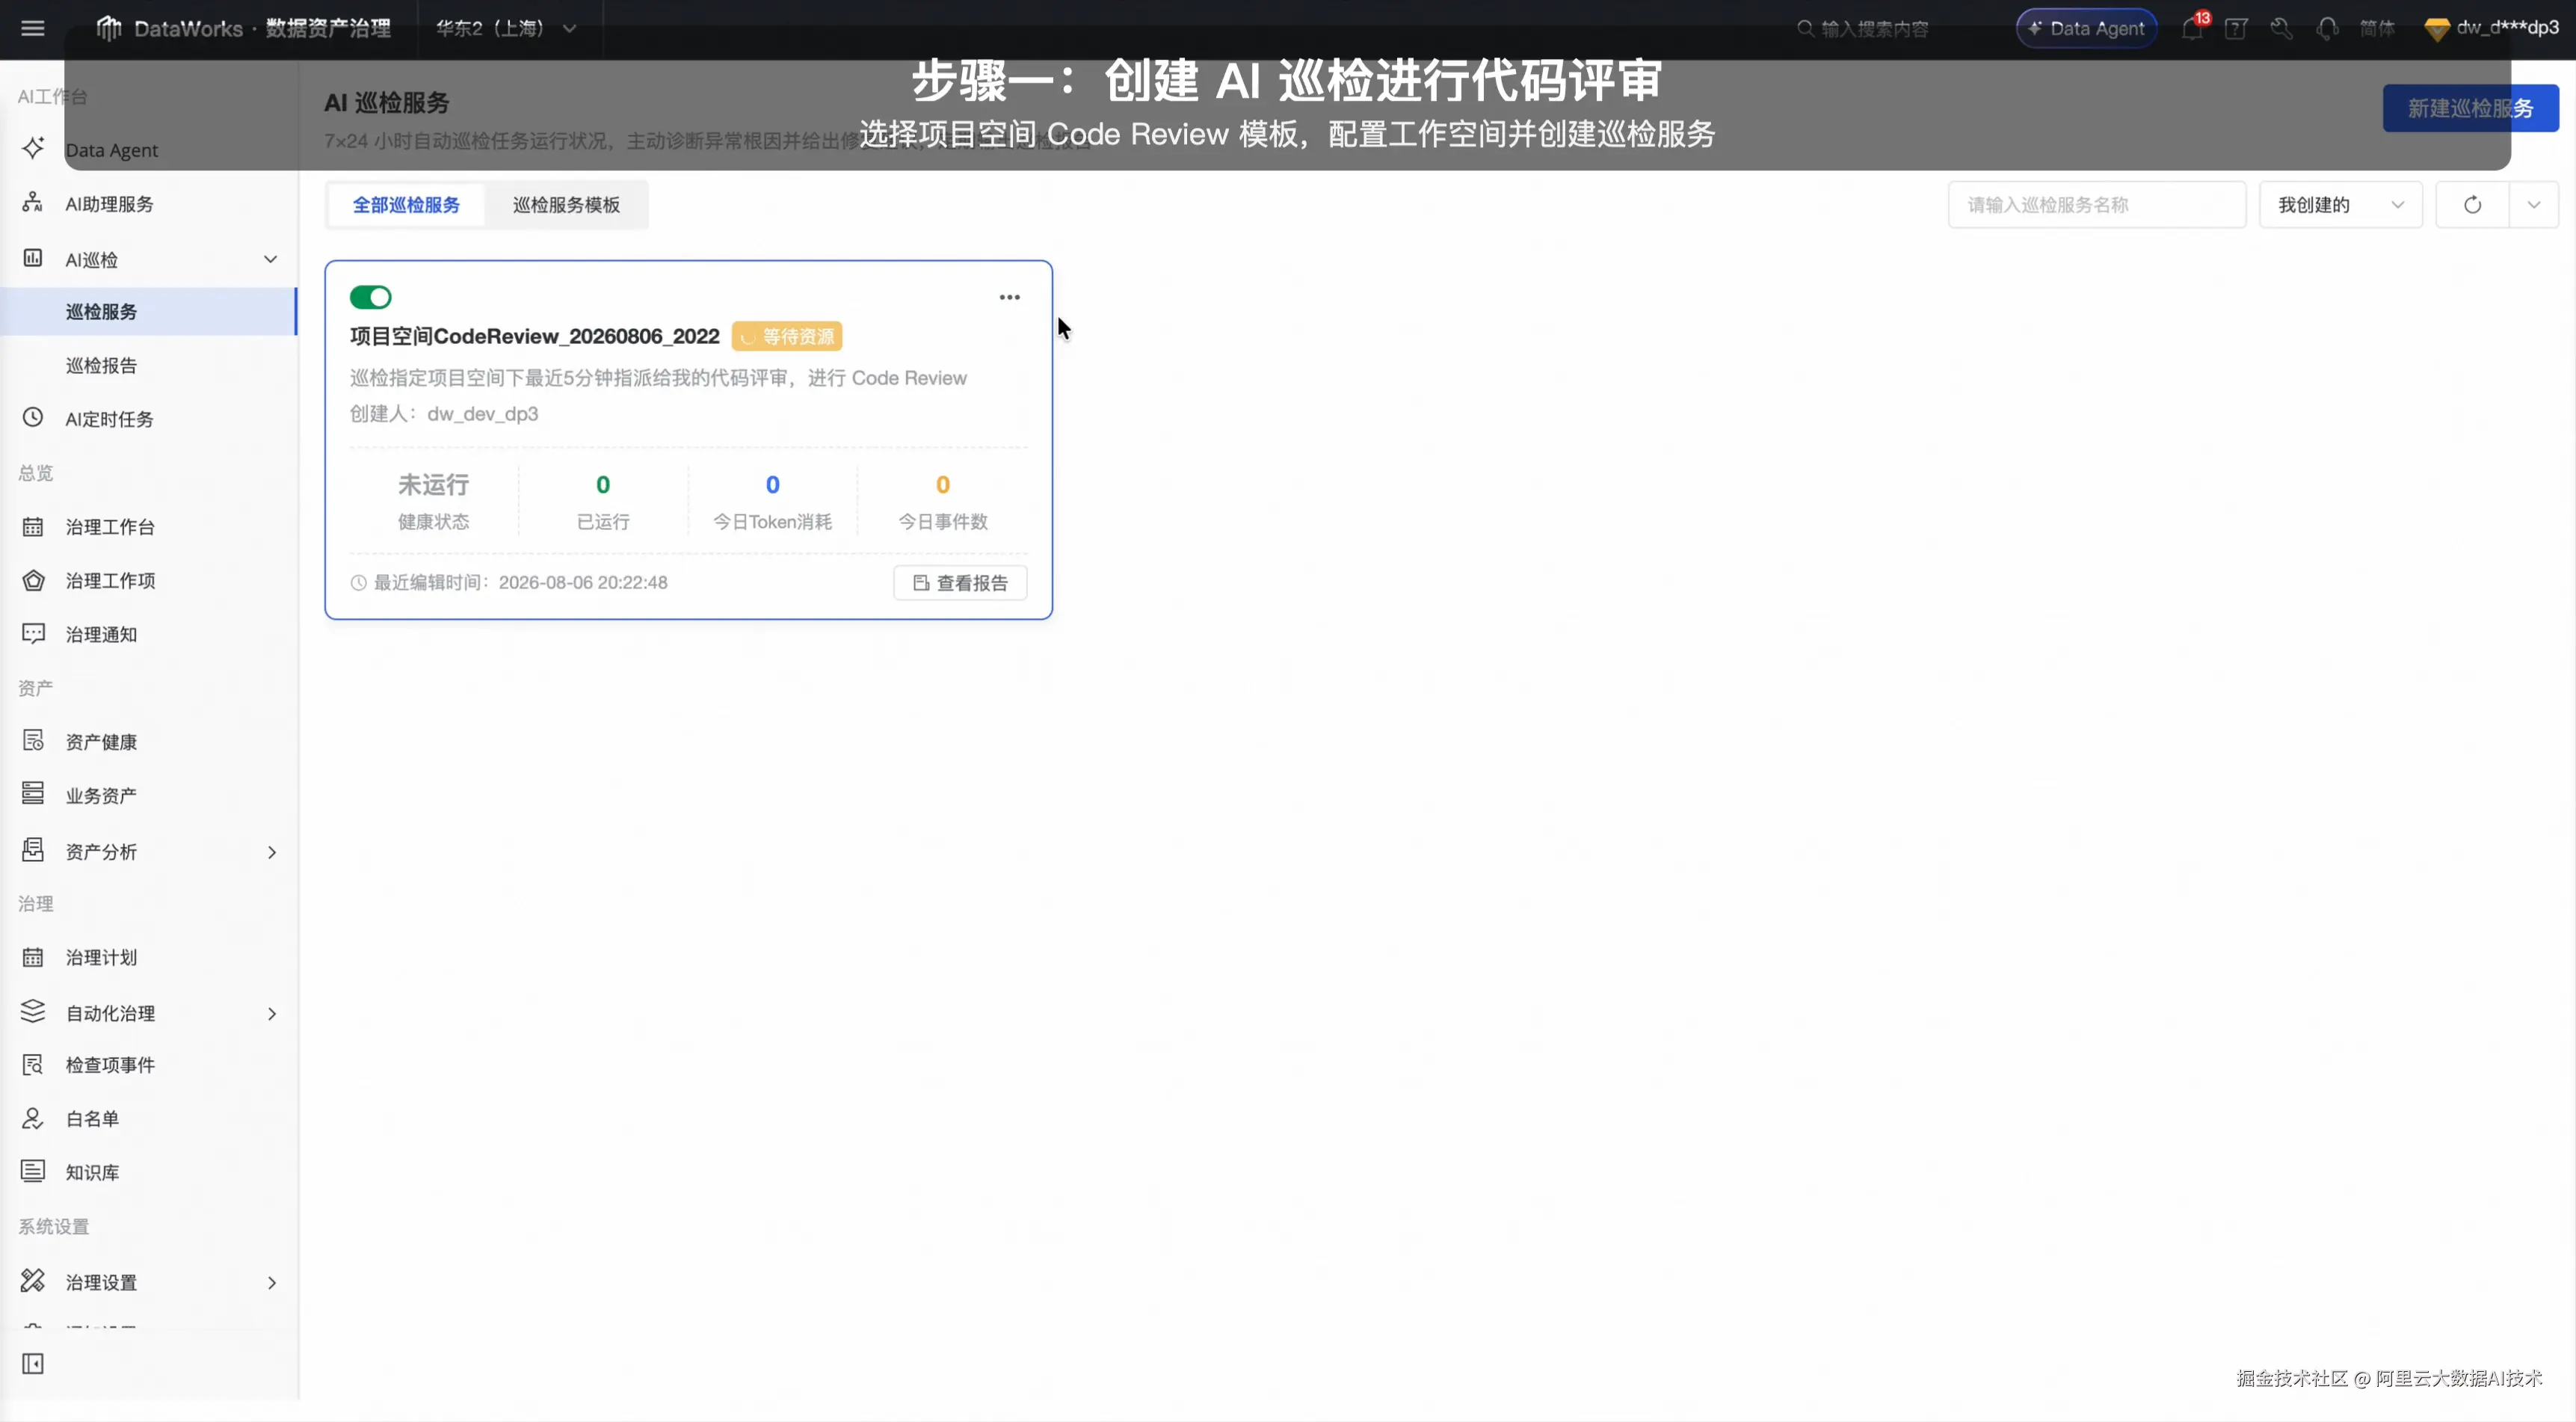Screen dimensions: 2576x1422
Task: Click the Data Agent sparkle sidebar icon
Action: pyautogui.click(x=33, y=149)
